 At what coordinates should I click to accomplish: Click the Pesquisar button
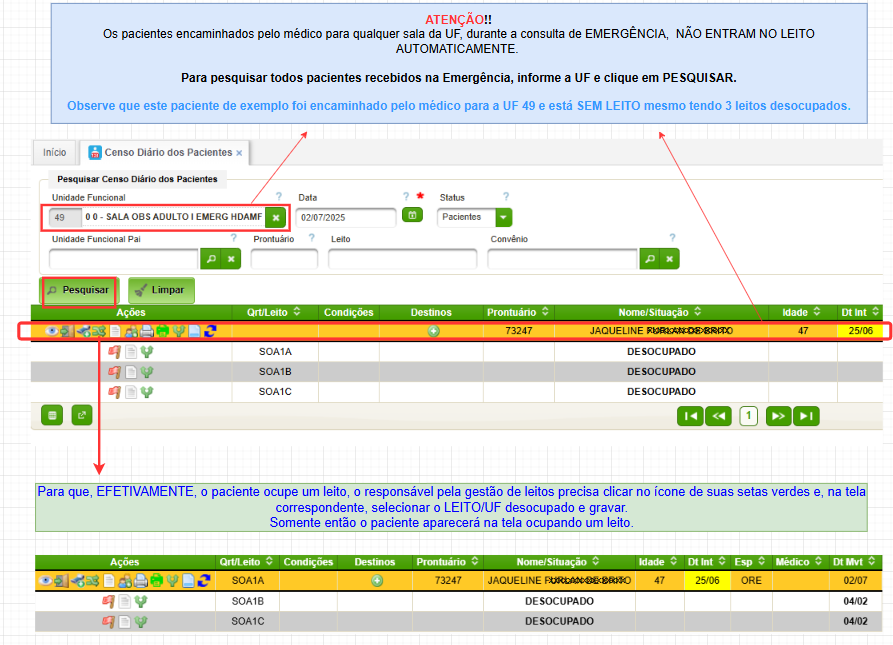[x=78, y=290]
